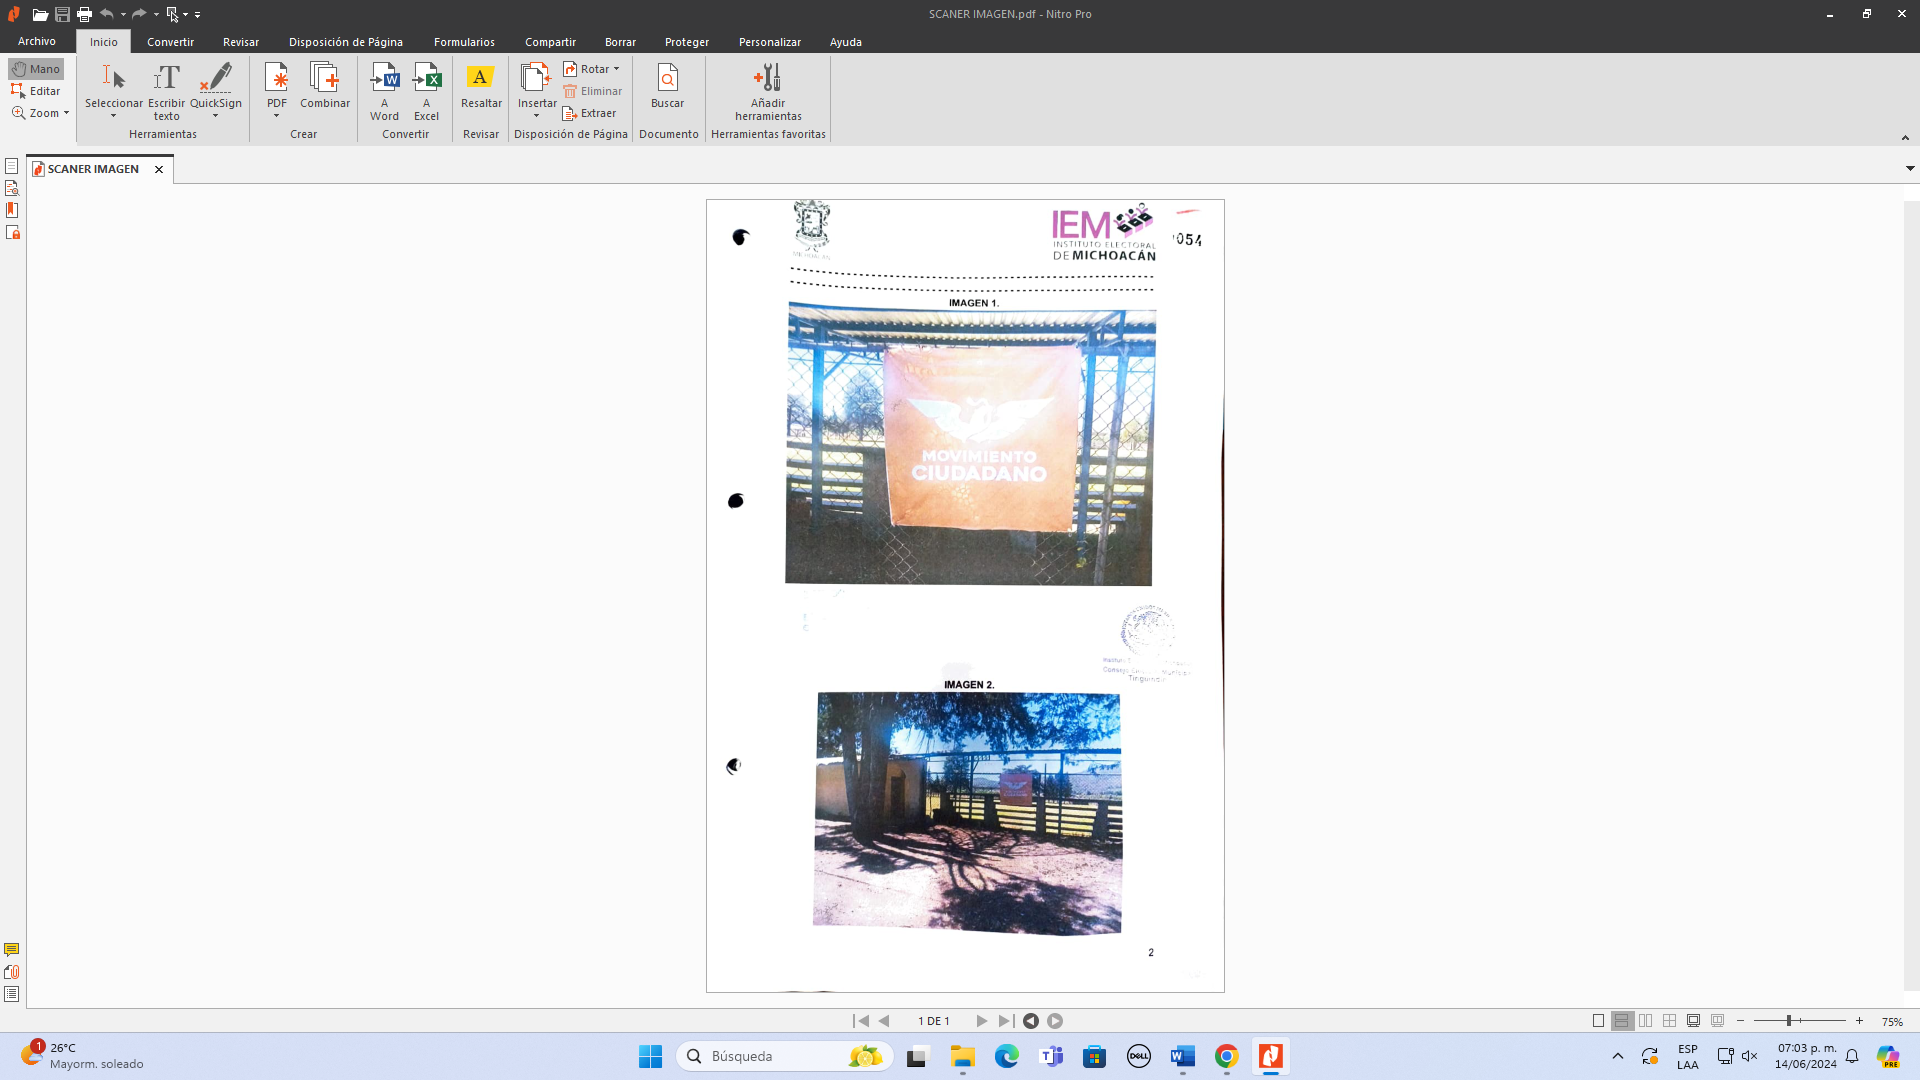Toggle full screen view in status bar

pyautogui.click(x=1694, y=1021)
